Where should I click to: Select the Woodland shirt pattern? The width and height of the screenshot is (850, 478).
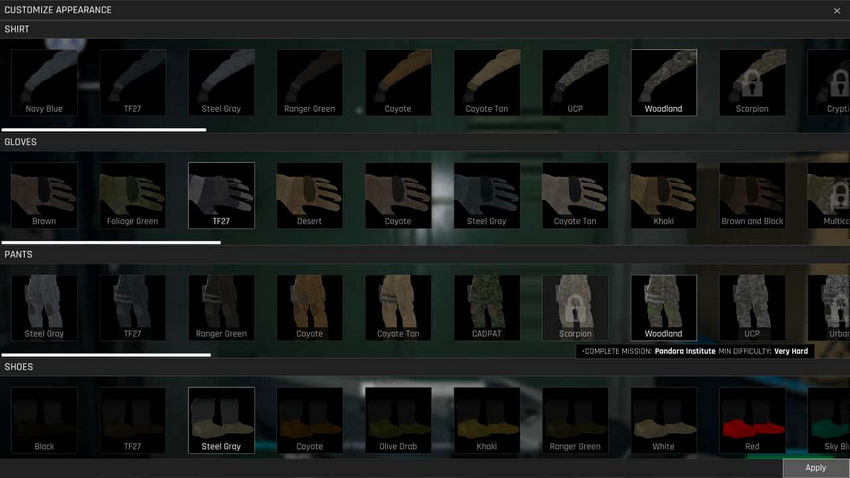(663, 83)
